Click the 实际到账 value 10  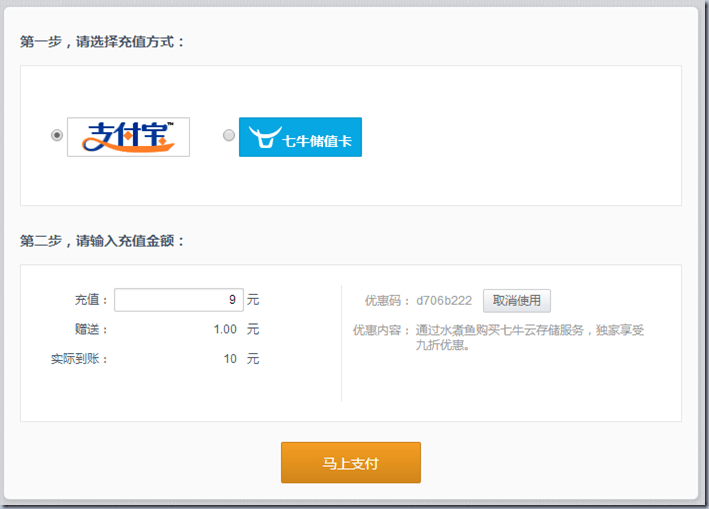[x=230, y=359]
